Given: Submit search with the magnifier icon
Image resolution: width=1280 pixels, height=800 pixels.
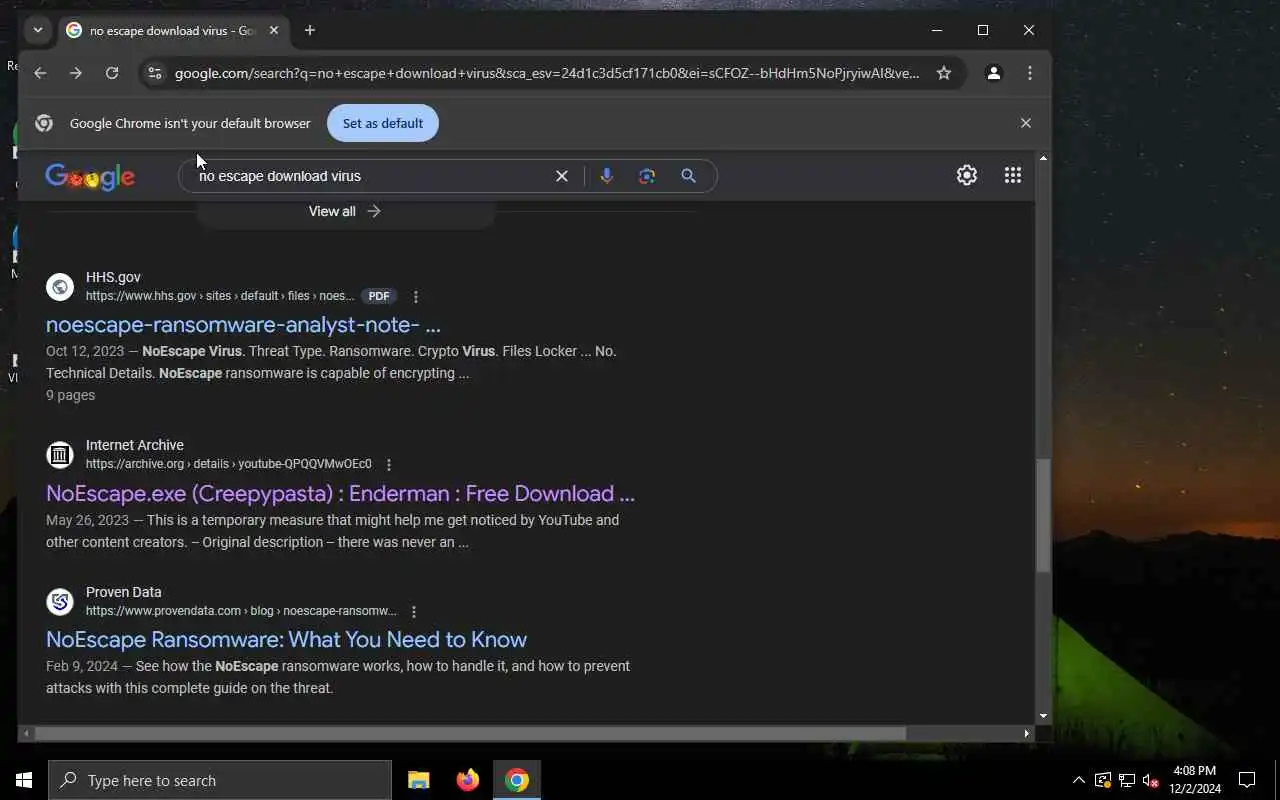Looking at the screenshot, I should (x=688, y=176).
